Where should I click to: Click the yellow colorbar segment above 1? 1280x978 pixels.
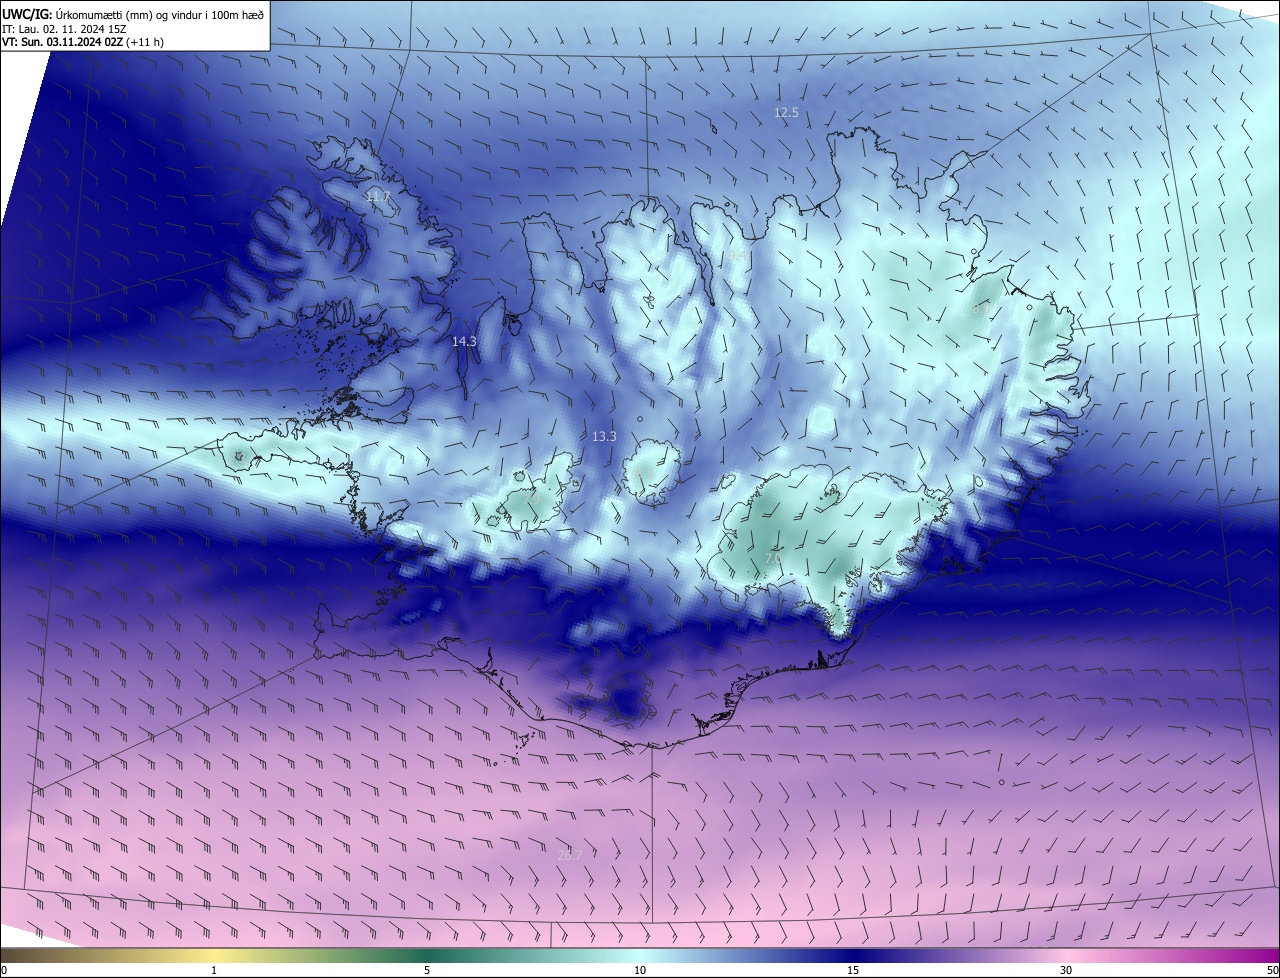214,955
